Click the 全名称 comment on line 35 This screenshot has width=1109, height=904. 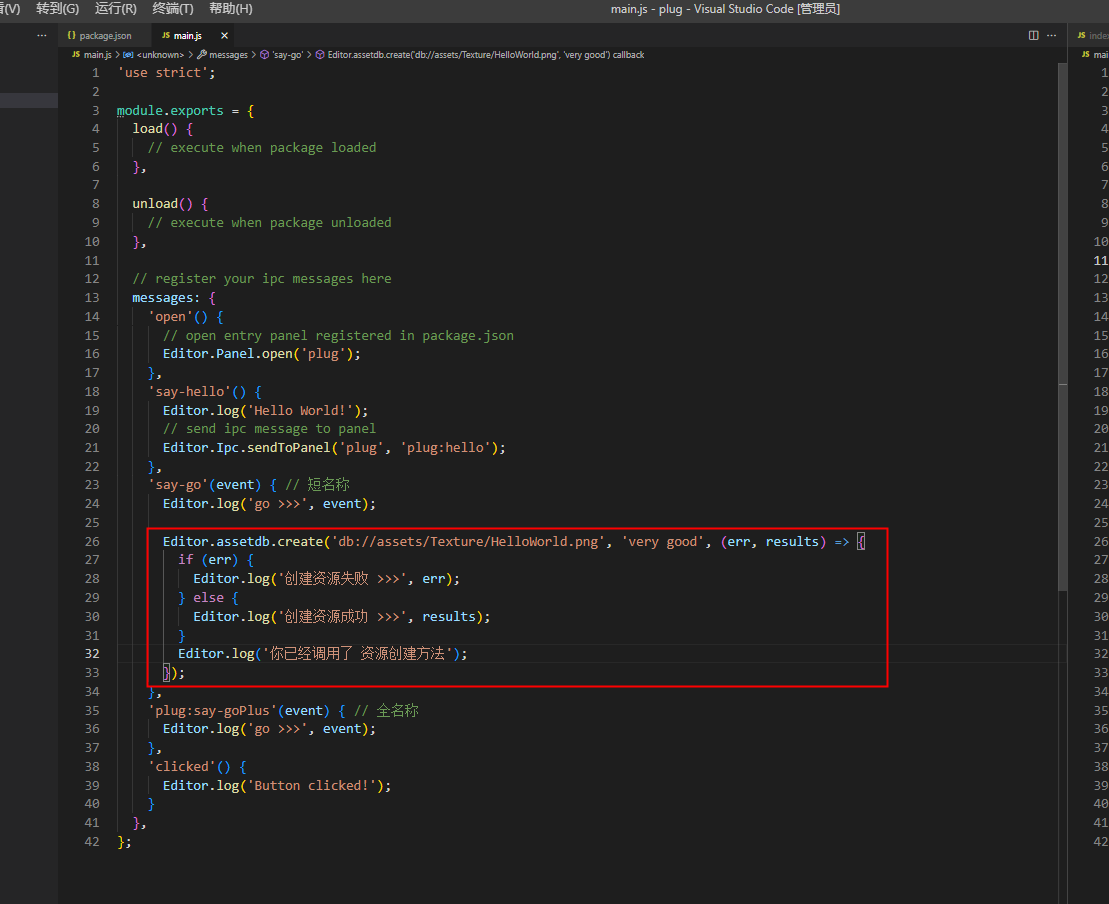[386, 711]
